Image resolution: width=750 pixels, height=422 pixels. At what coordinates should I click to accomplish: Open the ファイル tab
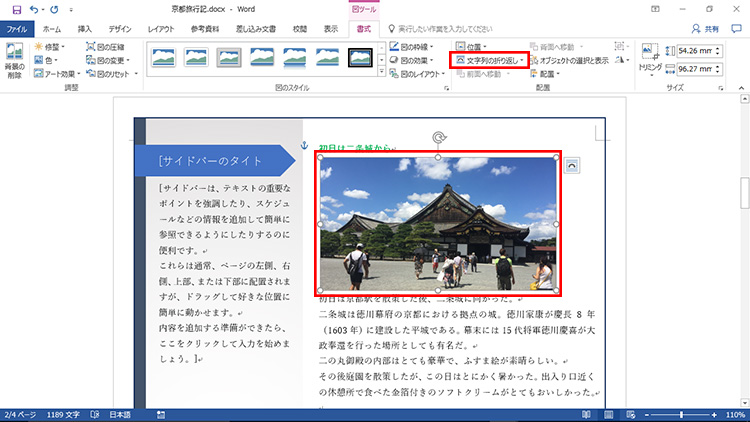[x=18, y=29]
